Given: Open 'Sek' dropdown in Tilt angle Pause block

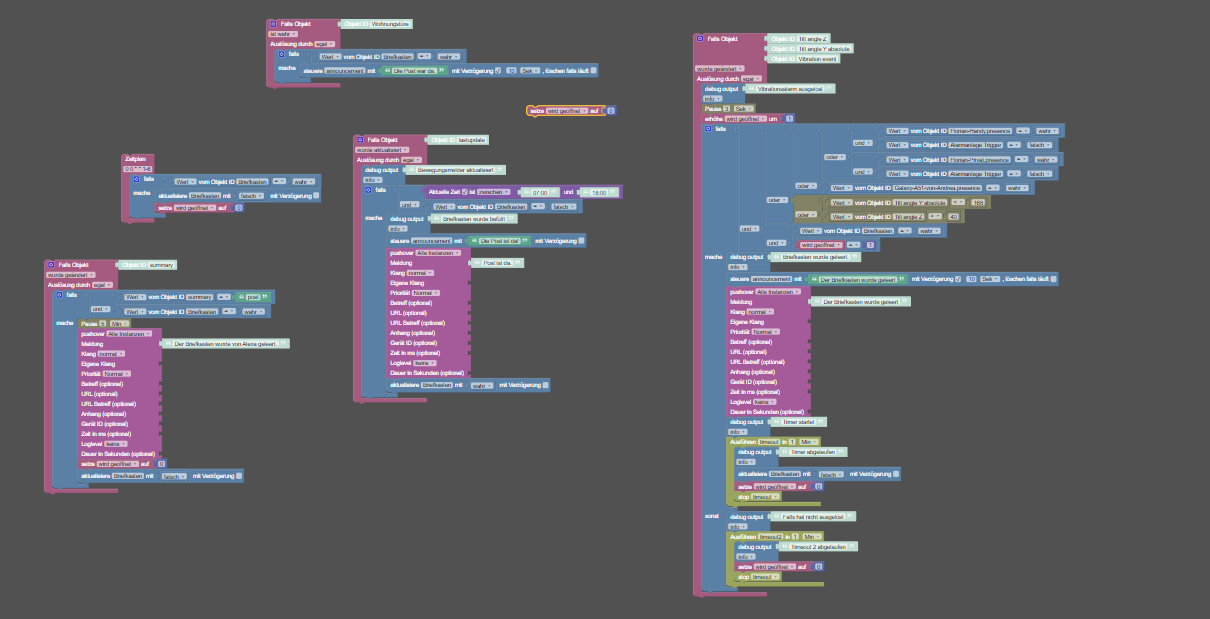Looking at the screenshot, I should click(742, 108).
